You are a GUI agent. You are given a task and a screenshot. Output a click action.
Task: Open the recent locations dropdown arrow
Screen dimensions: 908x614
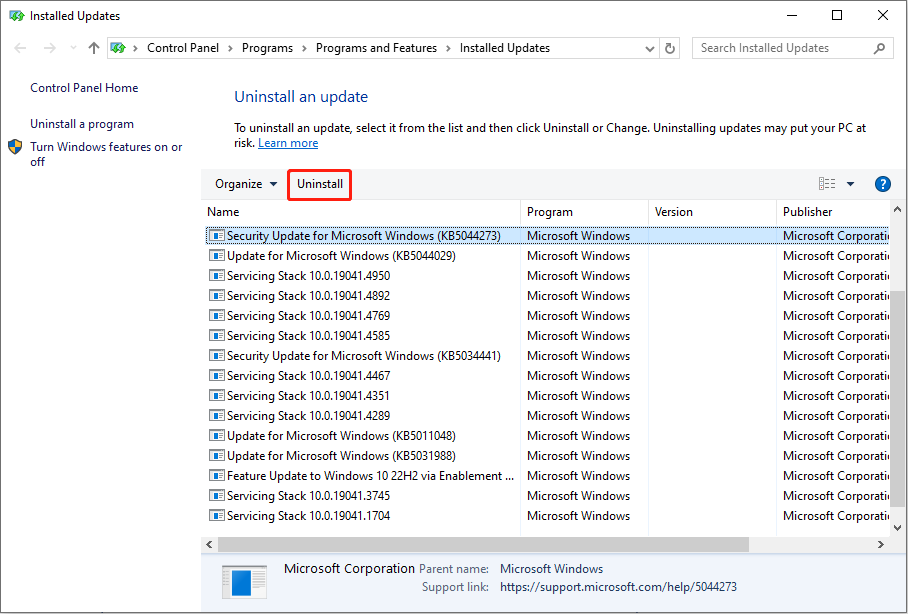(73, 48)
